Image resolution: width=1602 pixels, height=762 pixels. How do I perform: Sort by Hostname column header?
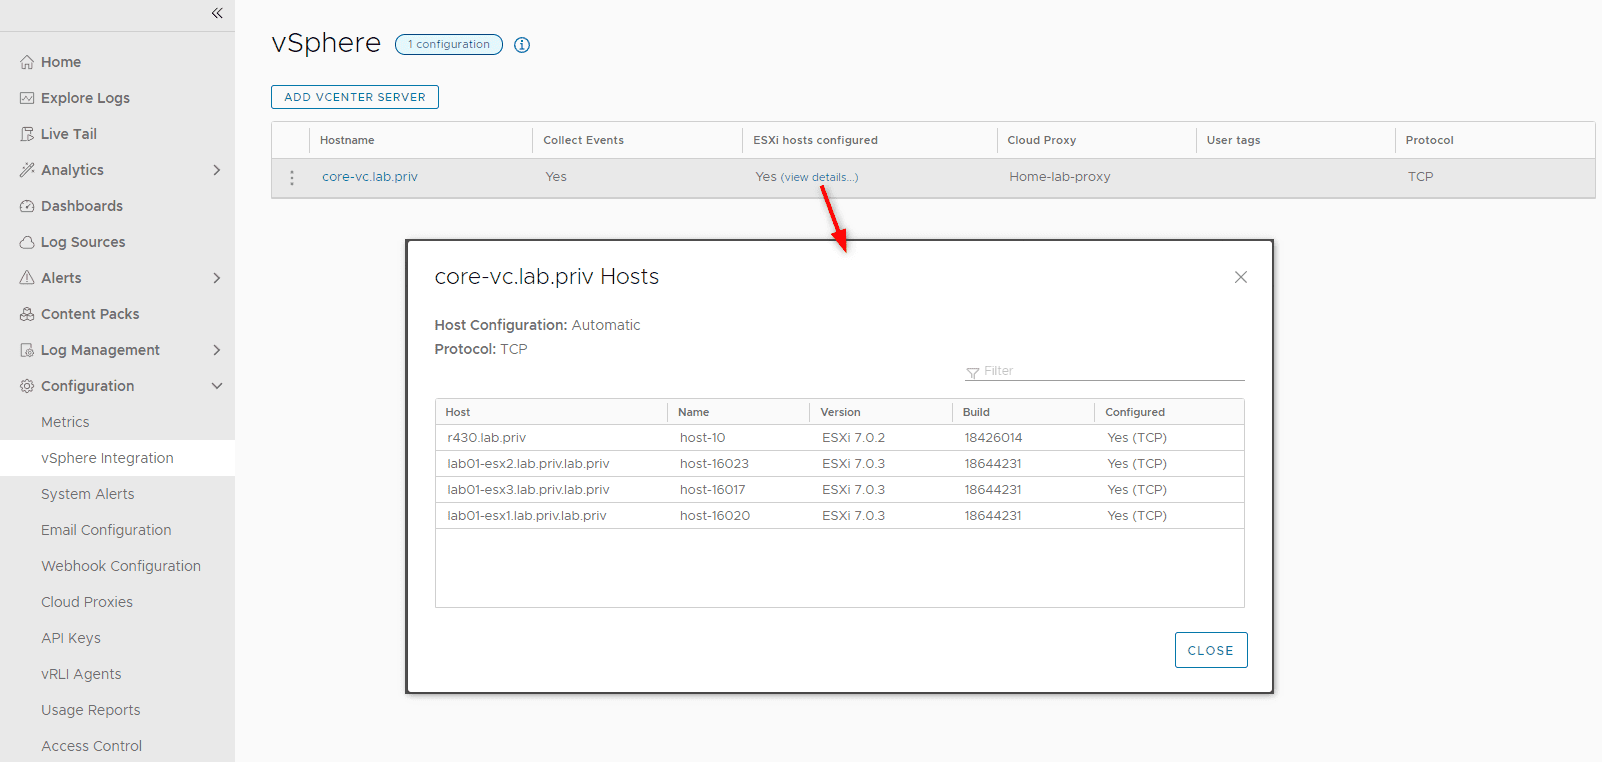click(x=347, y=140)
